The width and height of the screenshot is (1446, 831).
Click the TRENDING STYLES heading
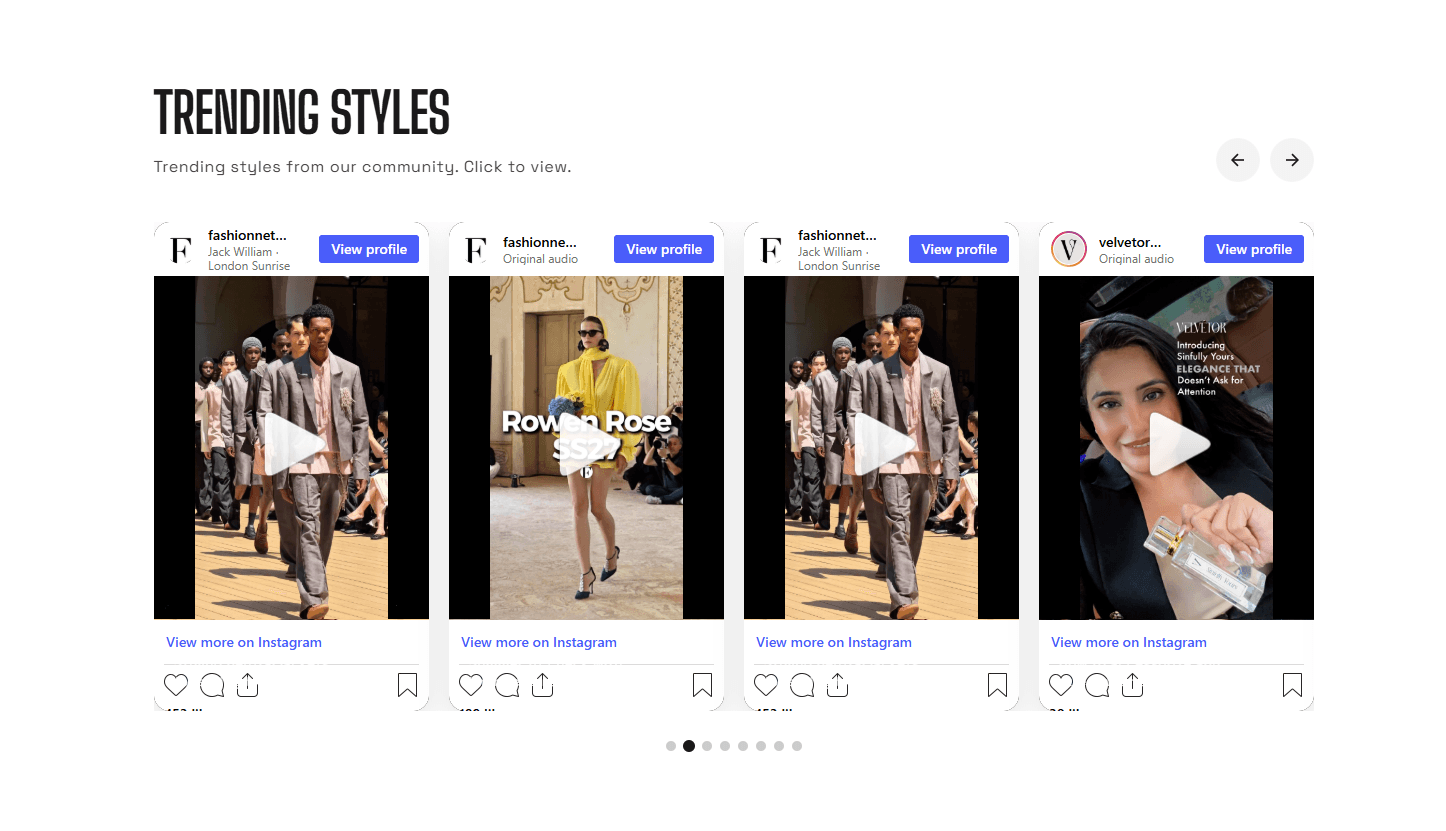coord(302,112)
